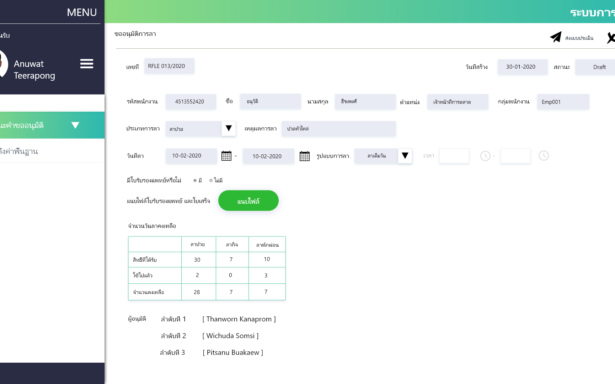This screenshot has height=384, width=615.
Task: Open the end date calendar icon
Action: 304,156
